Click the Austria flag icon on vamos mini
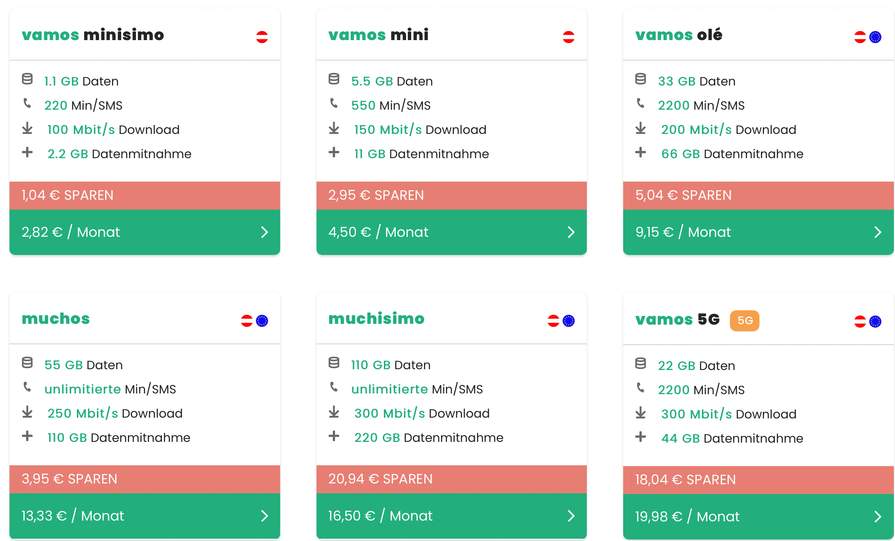Viewport: 895px width, 541px height. tap(569, 37)
